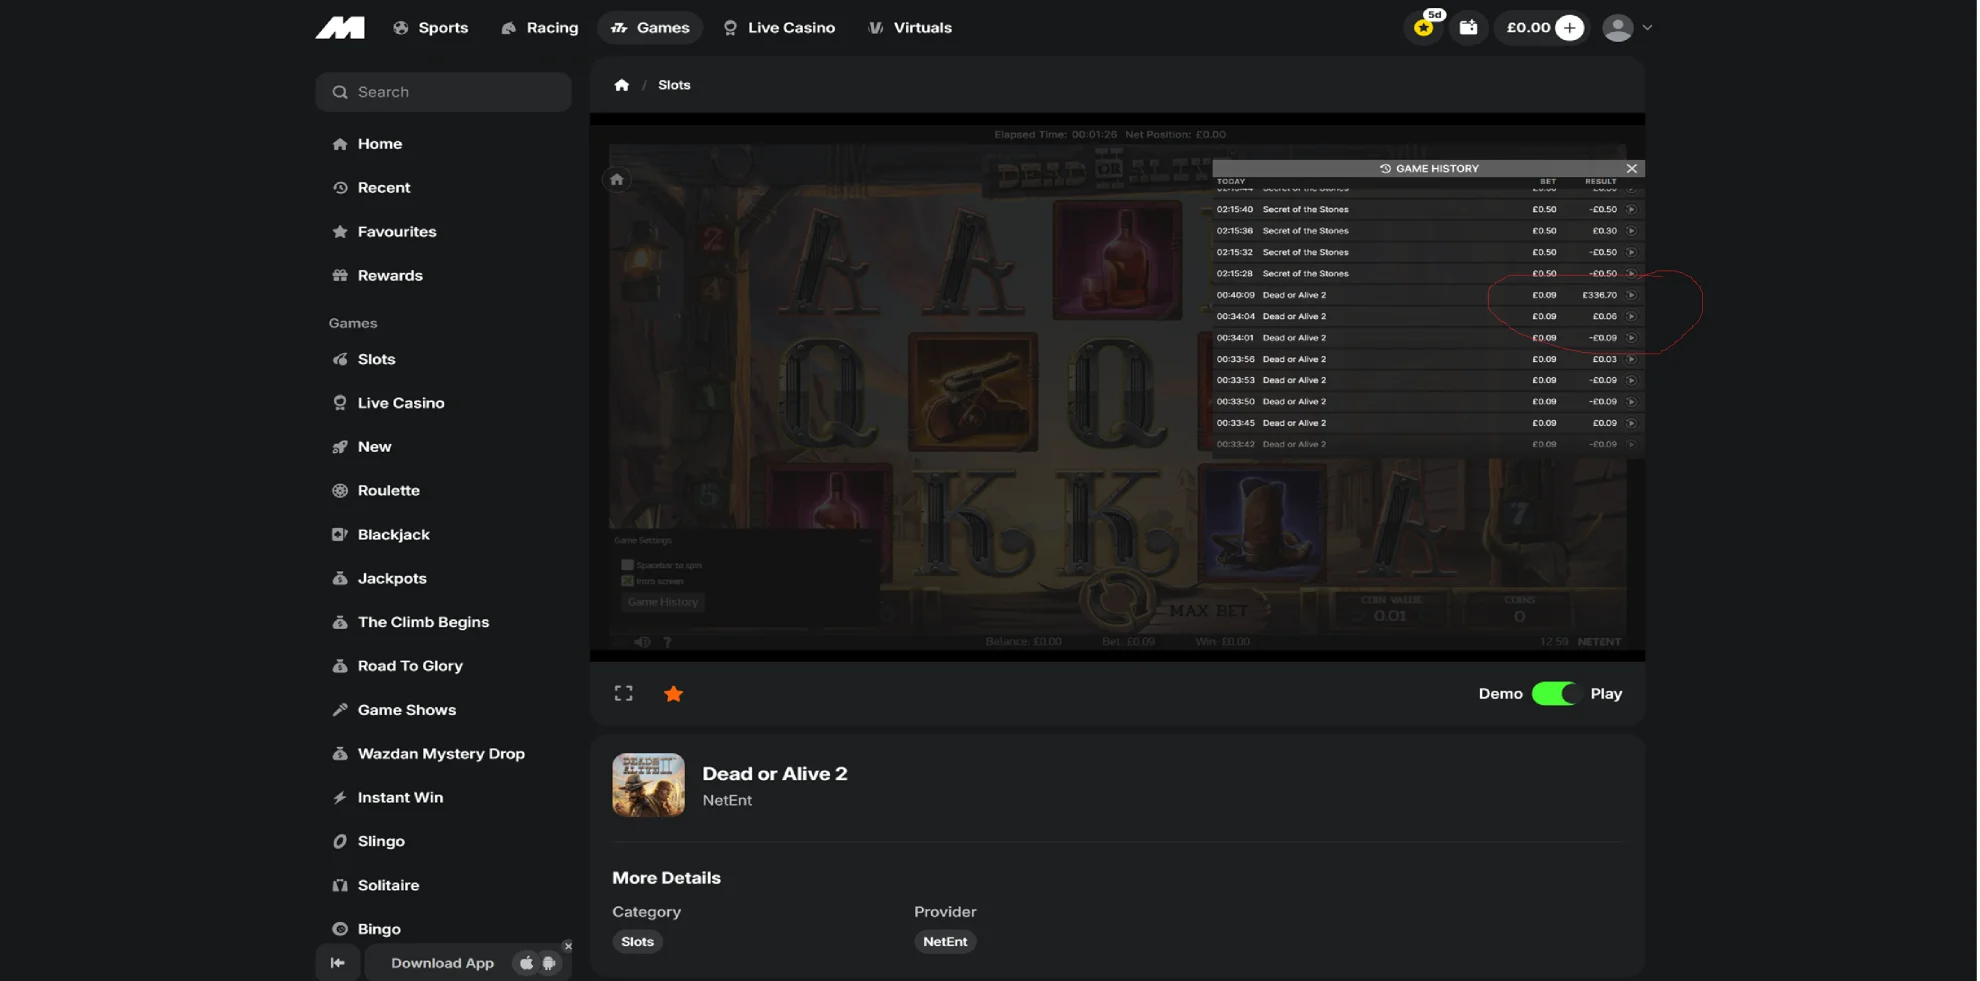Mute the game sound icon
The height and width of the screenshot is (981, 1980).
[642, 642]
